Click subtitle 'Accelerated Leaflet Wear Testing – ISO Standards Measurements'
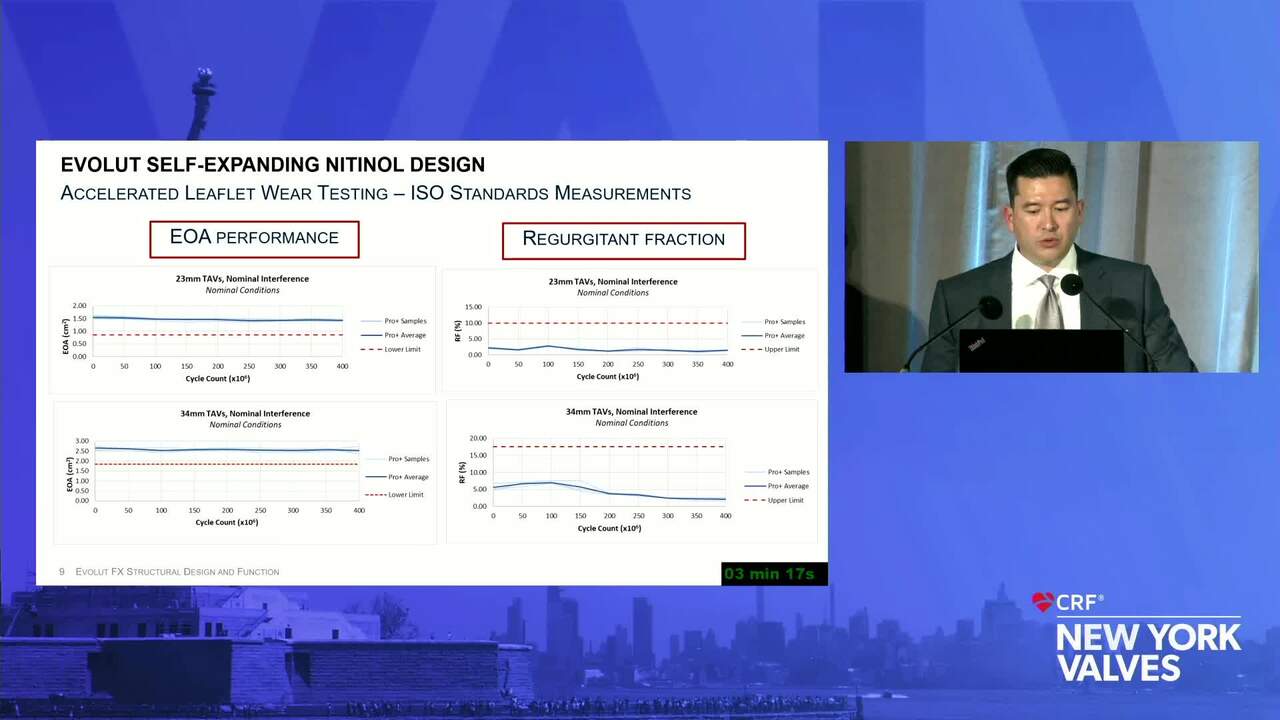Viewport: 1280px width, 720px height. click(x=376, y=193)
